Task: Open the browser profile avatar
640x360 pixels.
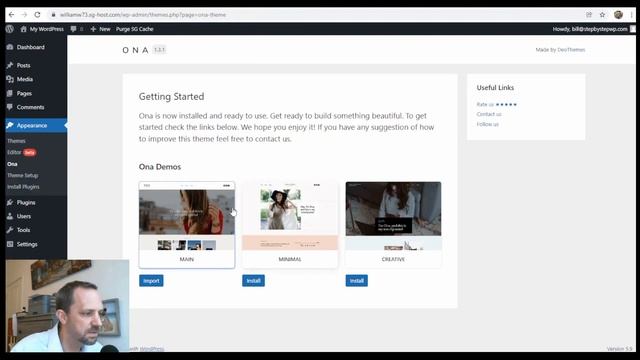Action: coord(618,15)
